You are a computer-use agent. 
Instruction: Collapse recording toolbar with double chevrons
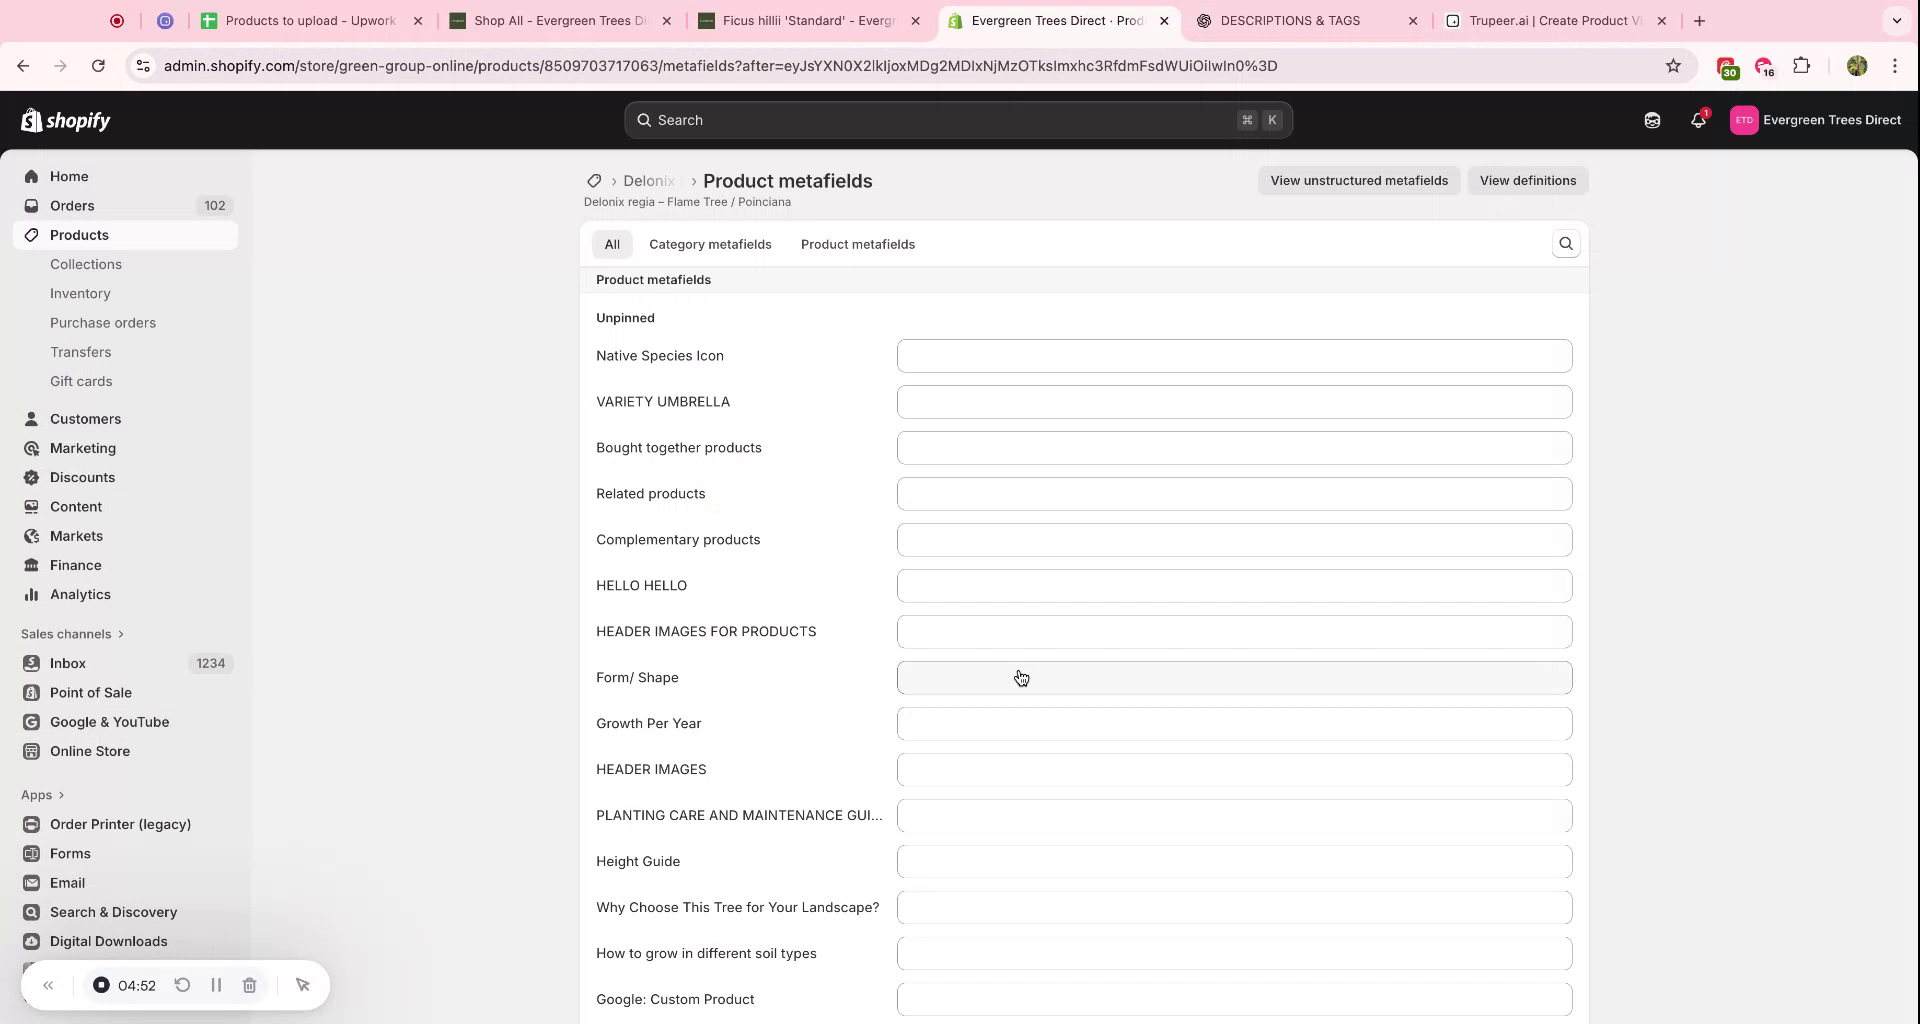pos(48,985)
